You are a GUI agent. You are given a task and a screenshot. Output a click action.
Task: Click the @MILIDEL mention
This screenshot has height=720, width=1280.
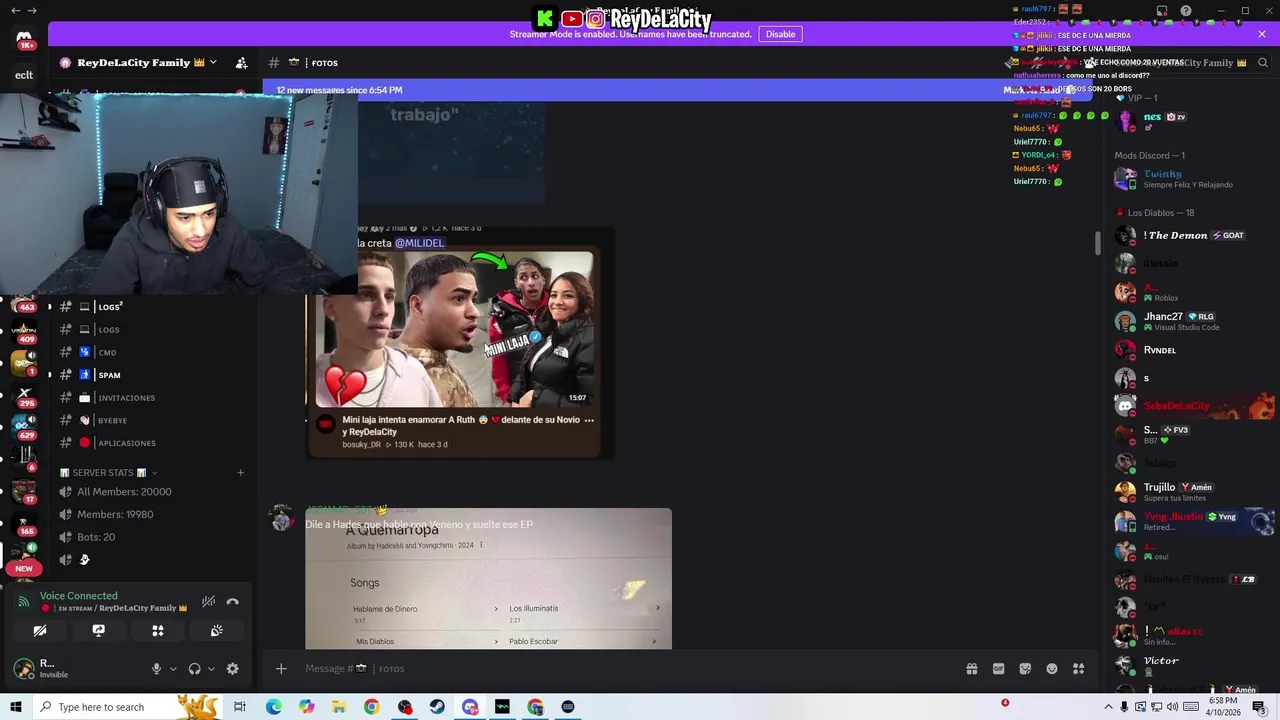pyautogui.click(x=419, y=243)
